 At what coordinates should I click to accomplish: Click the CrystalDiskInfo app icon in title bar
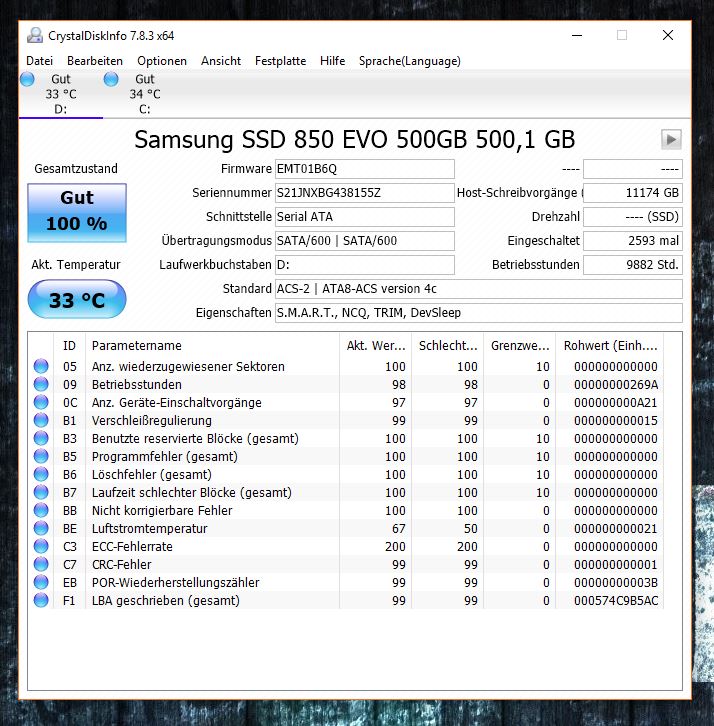point(35,36)
